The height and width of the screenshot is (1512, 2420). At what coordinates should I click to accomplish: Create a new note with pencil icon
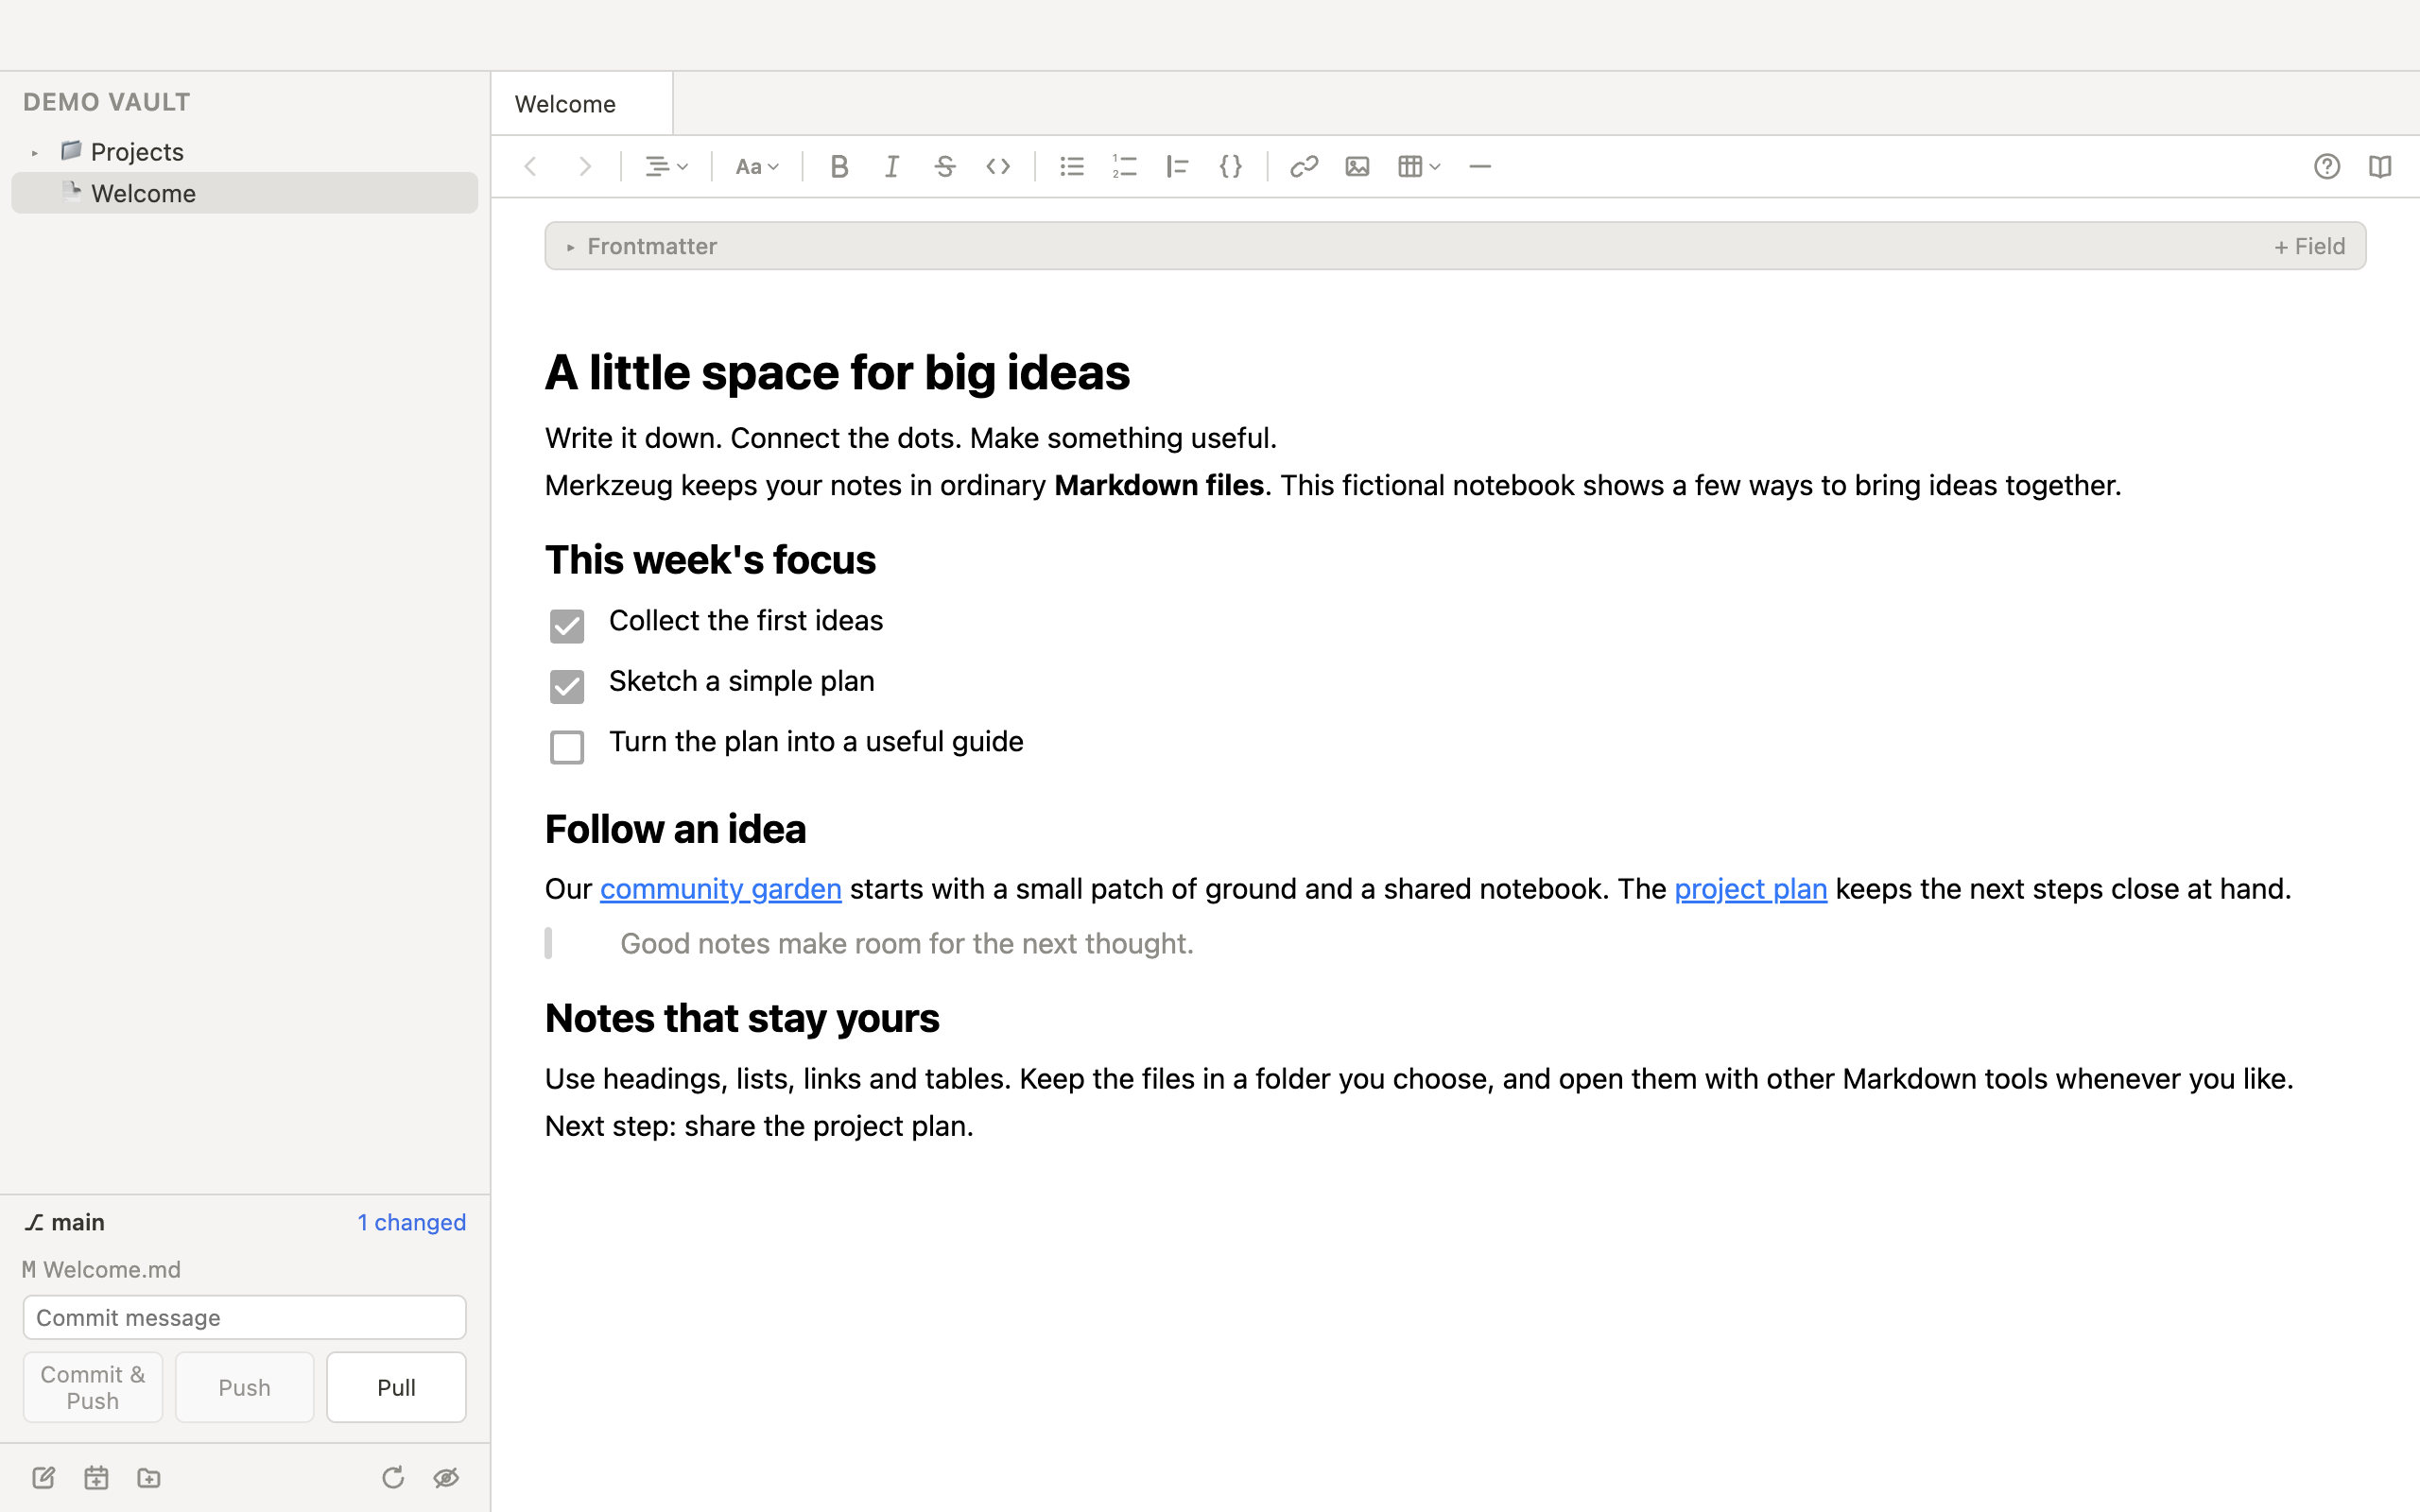[x=43, y=1477]
